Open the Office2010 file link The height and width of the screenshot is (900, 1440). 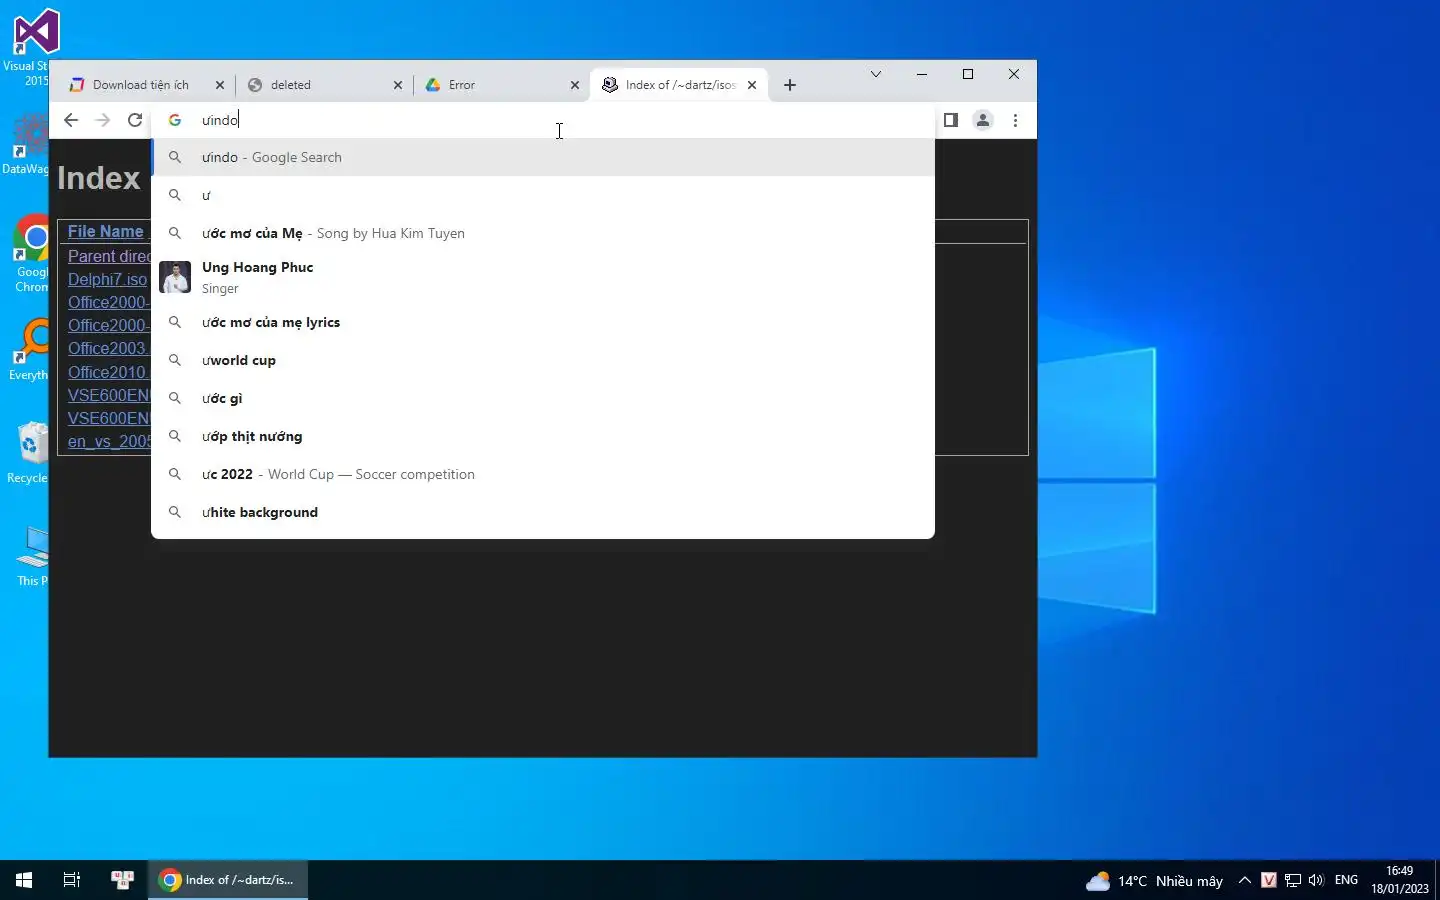(109, 372)
